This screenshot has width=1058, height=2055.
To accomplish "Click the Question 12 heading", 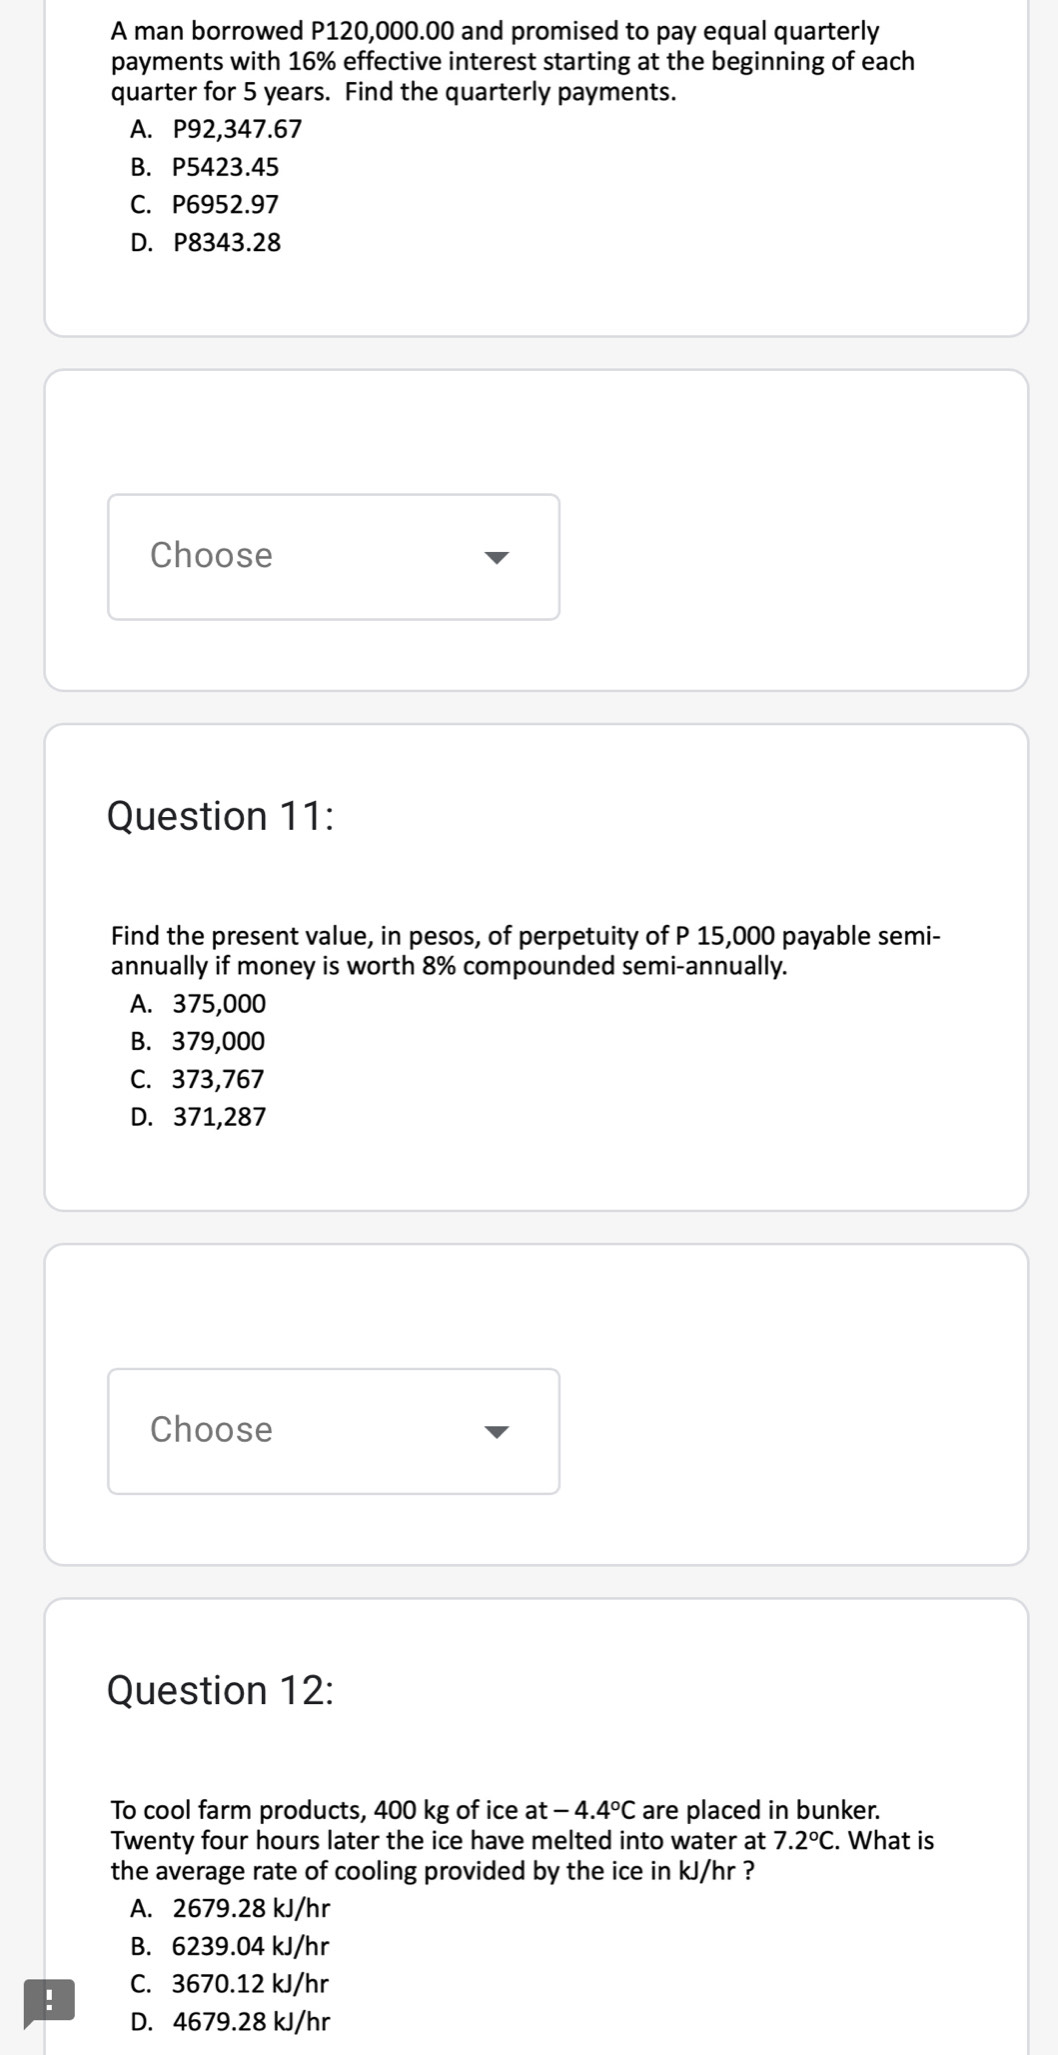I will tap(220, 1690).
